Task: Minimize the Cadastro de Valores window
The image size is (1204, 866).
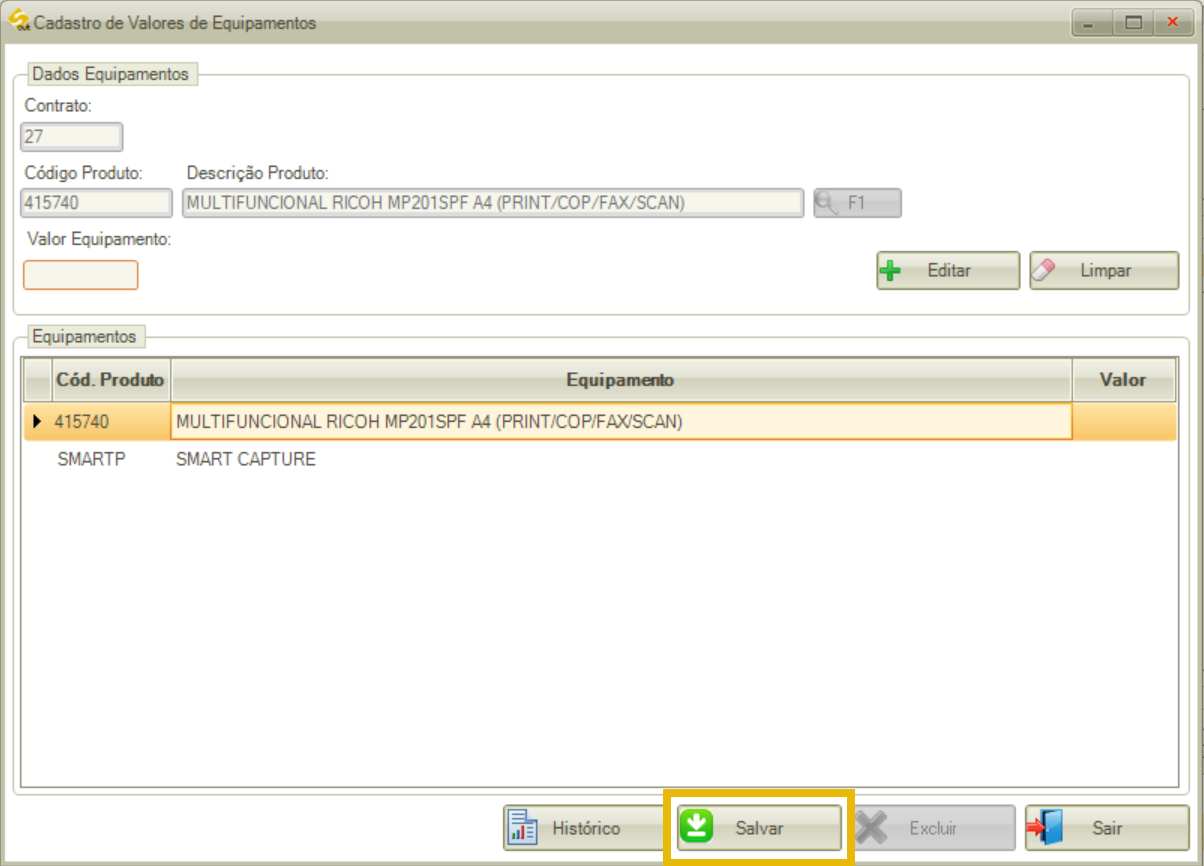Action: (x=1092, y=22)
